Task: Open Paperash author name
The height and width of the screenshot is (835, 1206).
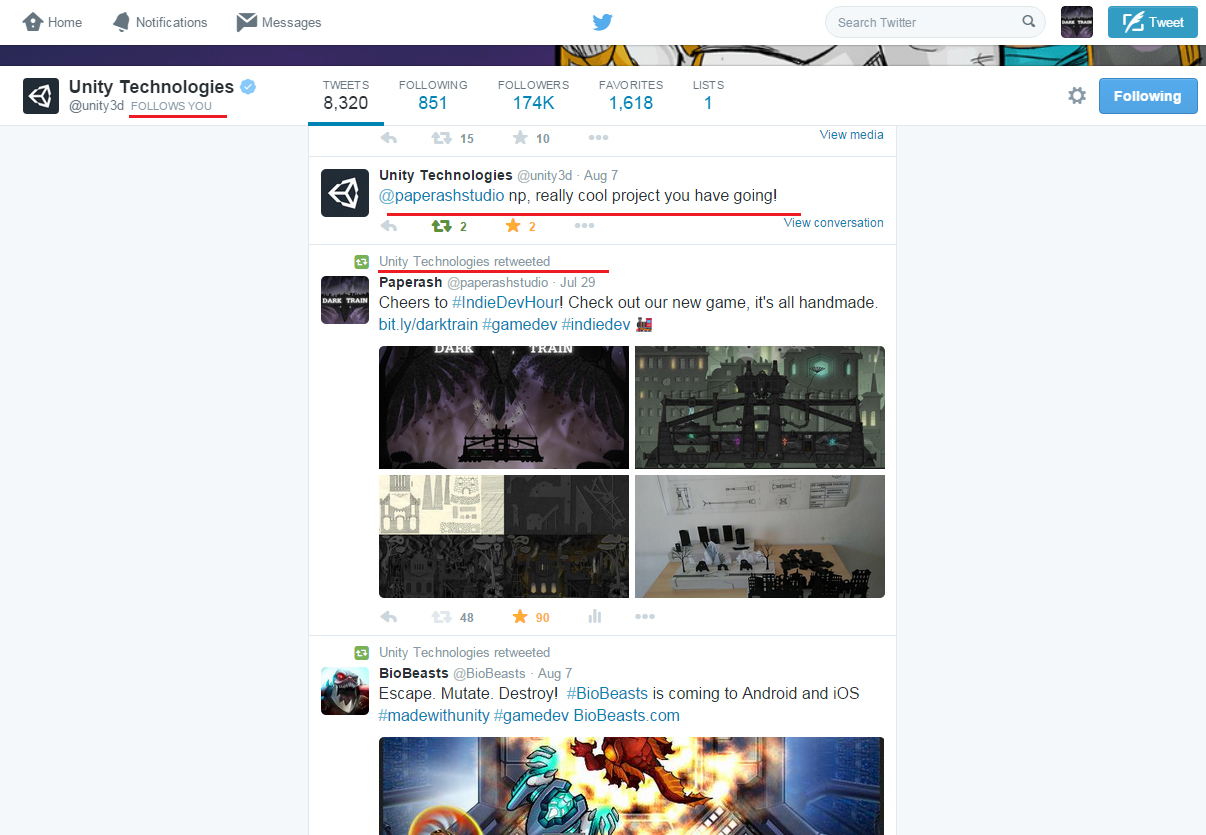Action: pos(411,282)
